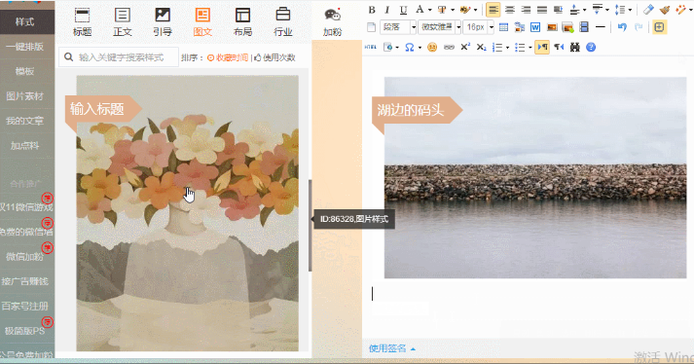Switch to the 图文 style tab
Viewport: 694px width, 364px height.
pyautogui.click(x=203, y=22)
